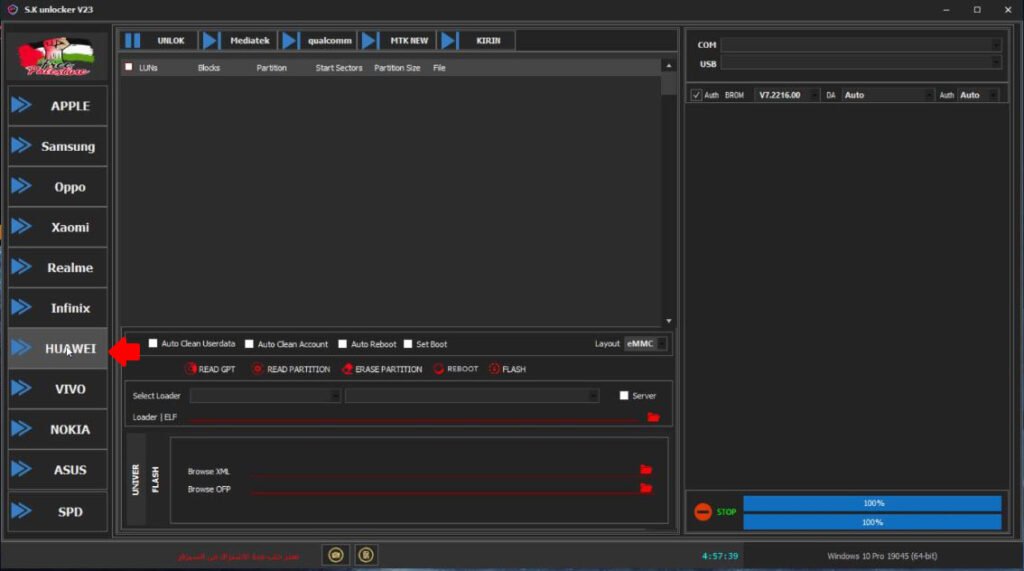This screenshot has width=1024, height=571.
Task: Open the Realme brand section
Action: (x=57, y=268)
